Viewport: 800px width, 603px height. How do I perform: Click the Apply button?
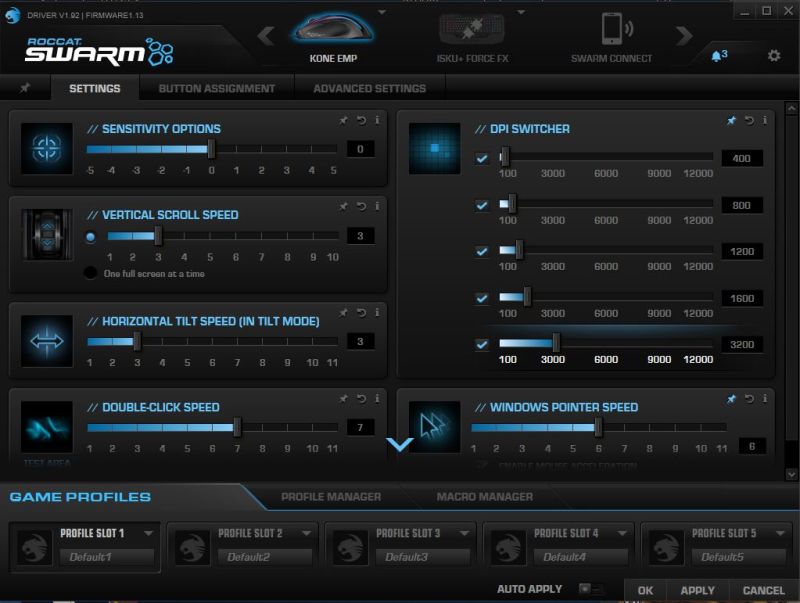(x=697, y=590)
